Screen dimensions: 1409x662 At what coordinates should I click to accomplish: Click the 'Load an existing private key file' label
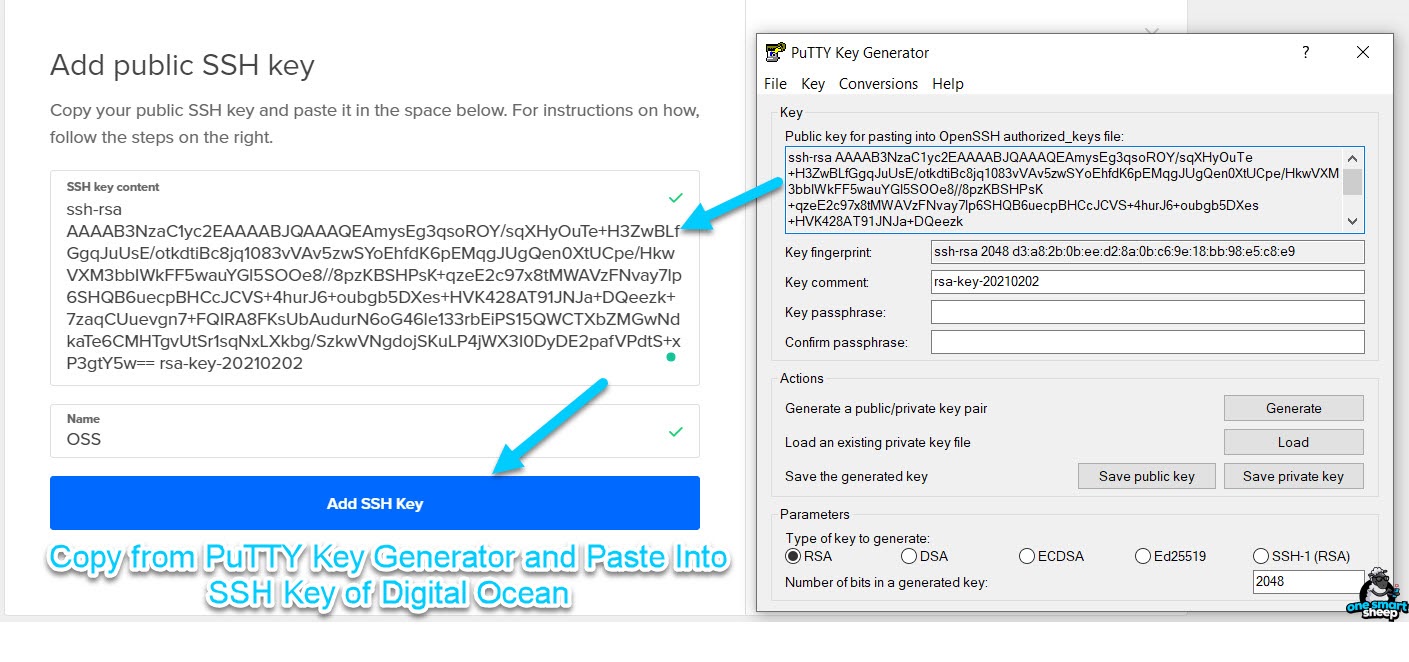click(x=878, y=442)
